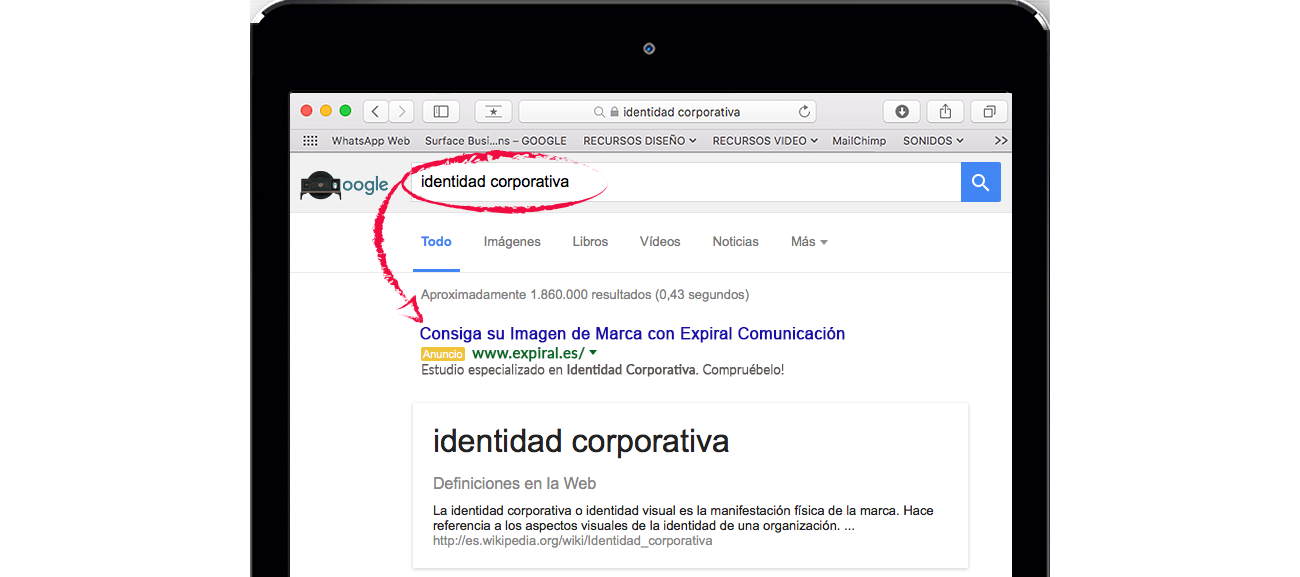
Task: Open WhatsApp Web bookmark
Action: point(371,141)
